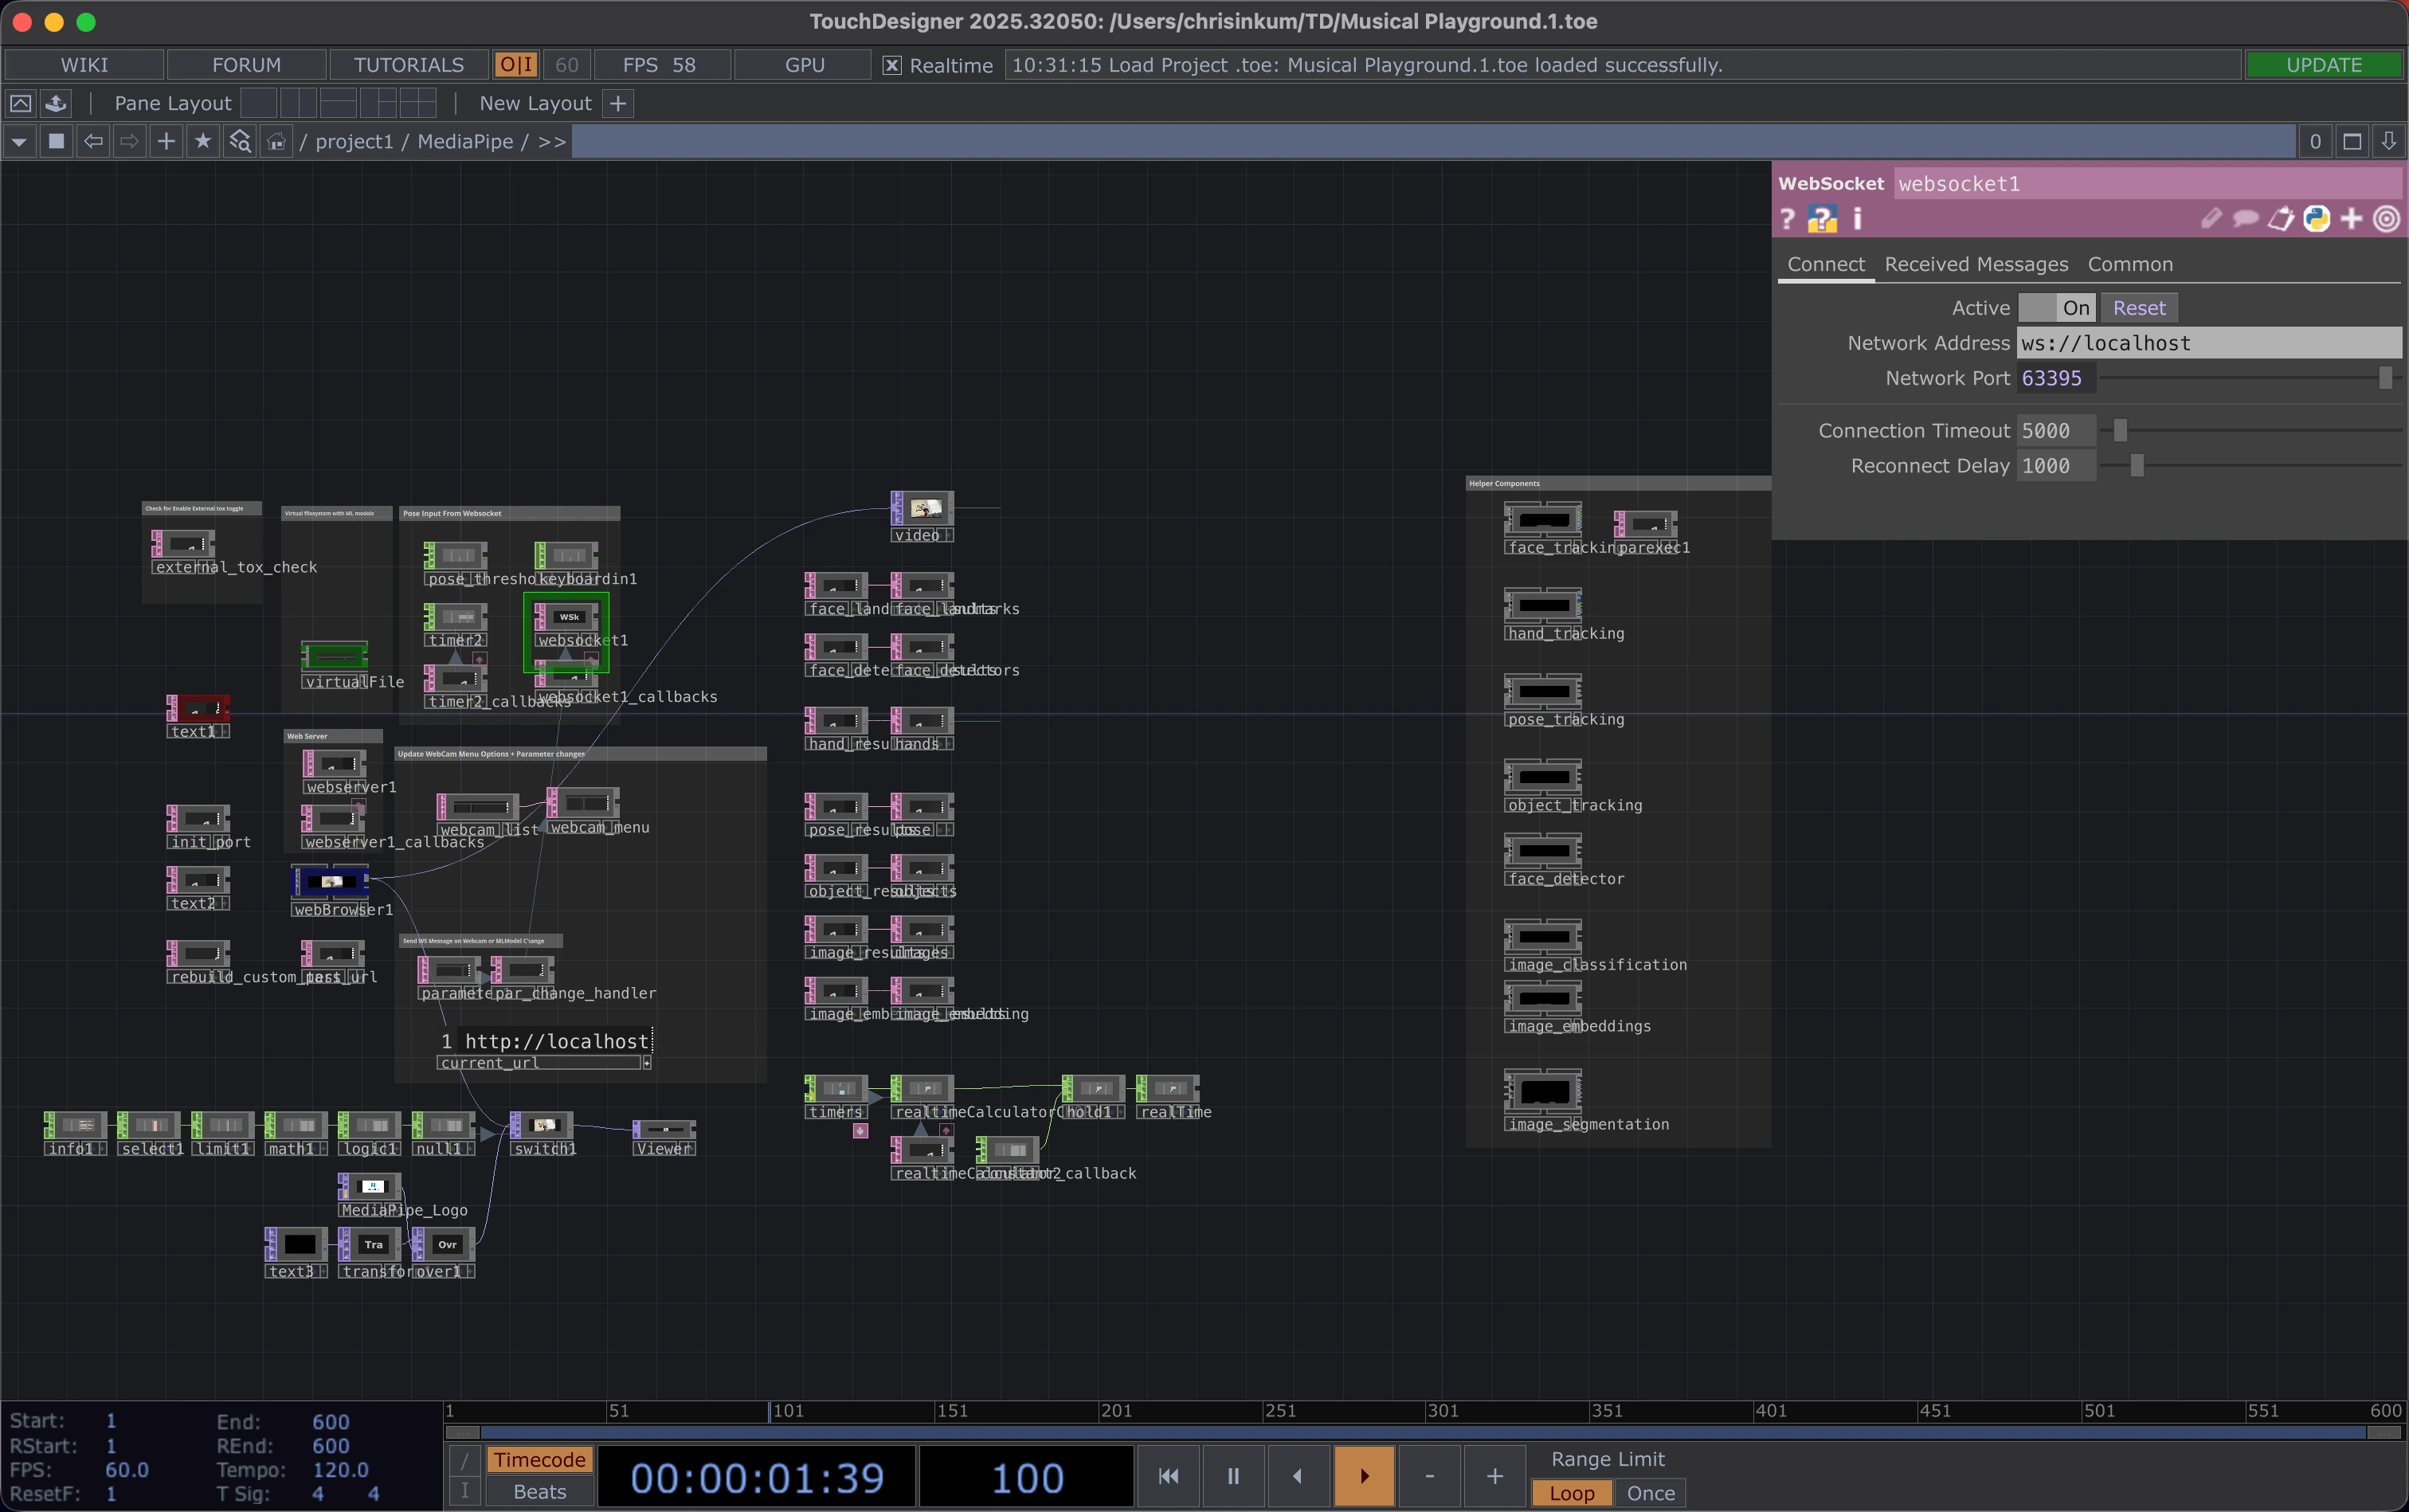Screen dimensions: 2409x1512
Task: Click the websocket1 operator name field
Action: [2147, 184]
